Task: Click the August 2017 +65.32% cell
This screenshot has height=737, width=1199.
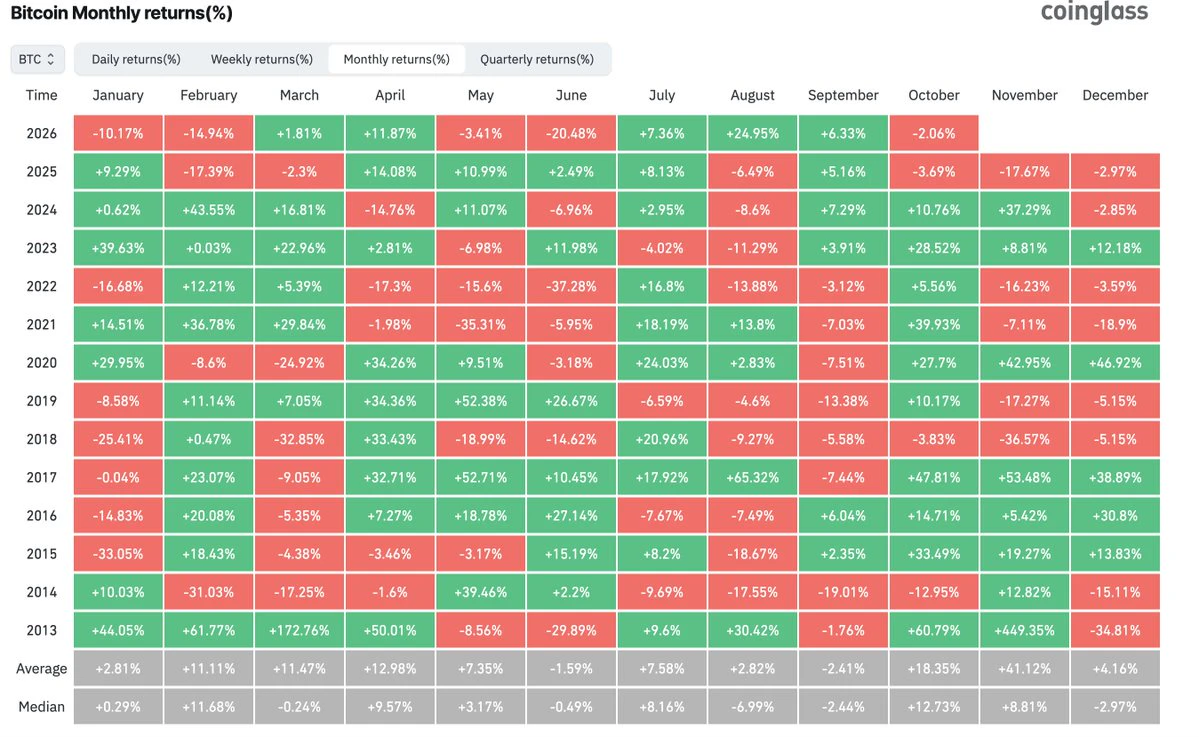Action: [752, 478]
